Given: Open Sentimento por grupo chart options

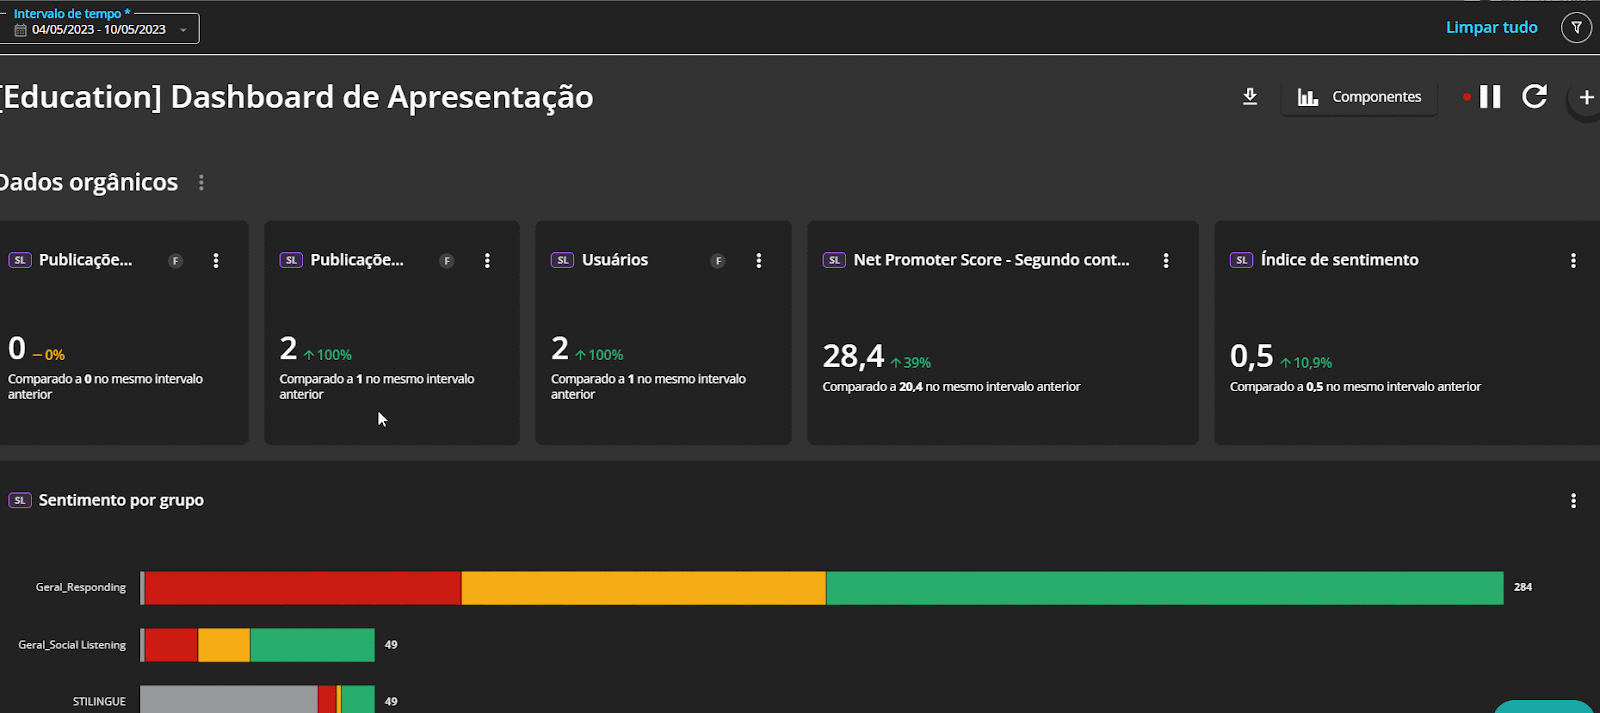Looking at the screenshot, I should point(1573,501).
